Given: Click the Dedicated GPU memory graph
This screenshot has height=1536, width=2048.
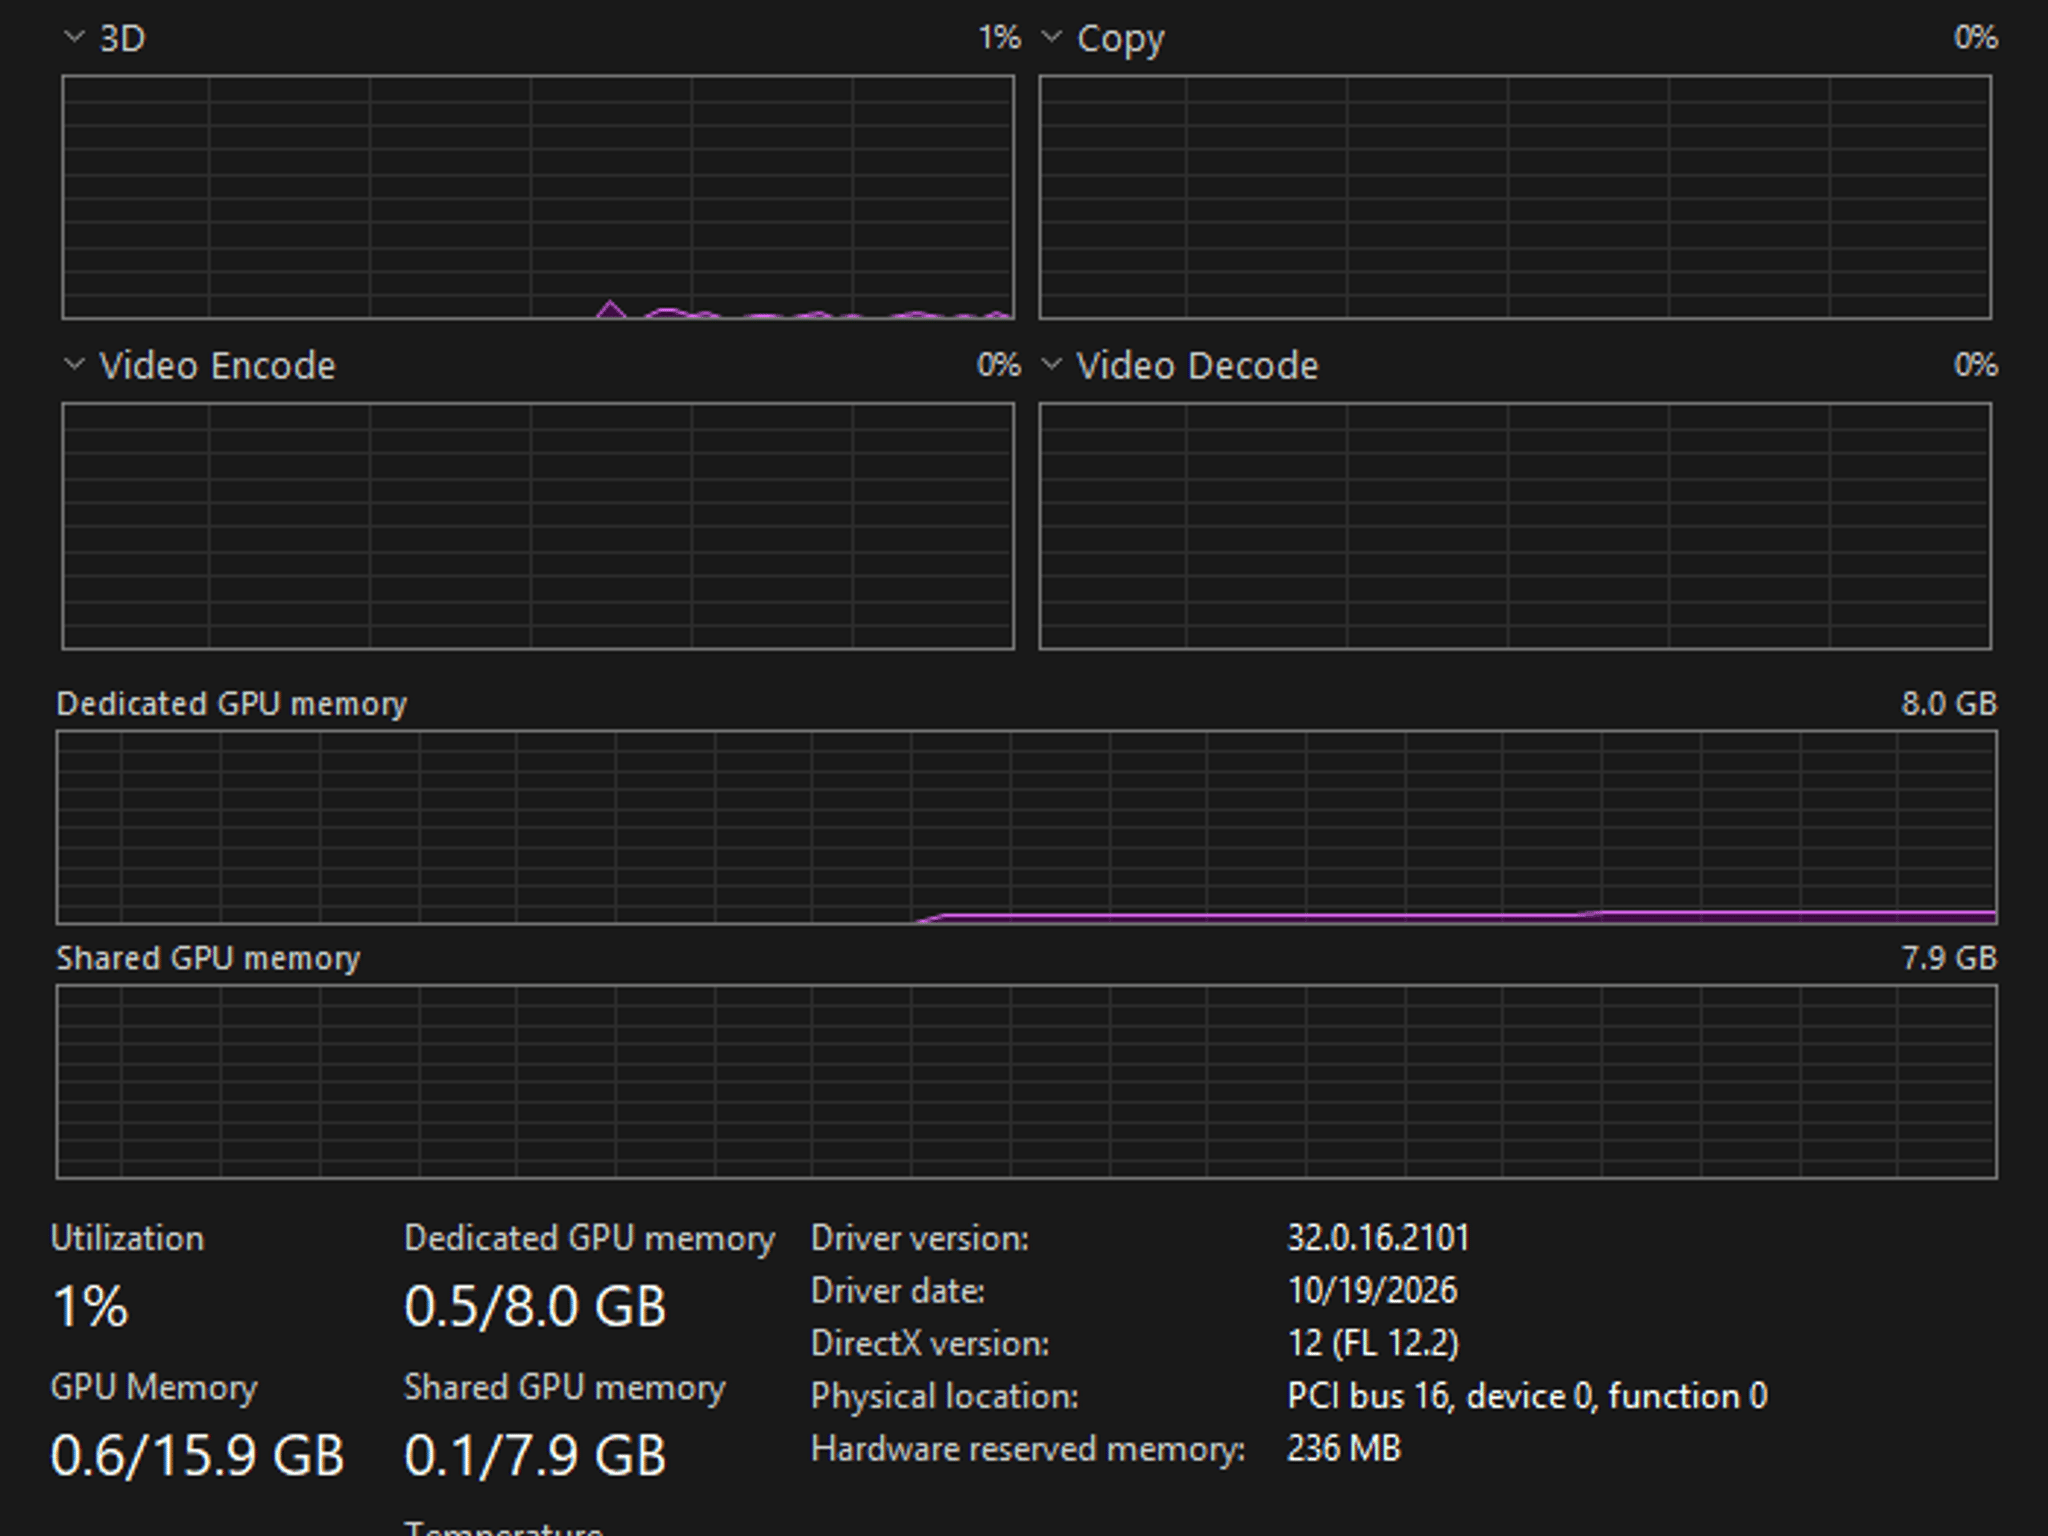Looking at the screenshot, I should coord(1027,827).
